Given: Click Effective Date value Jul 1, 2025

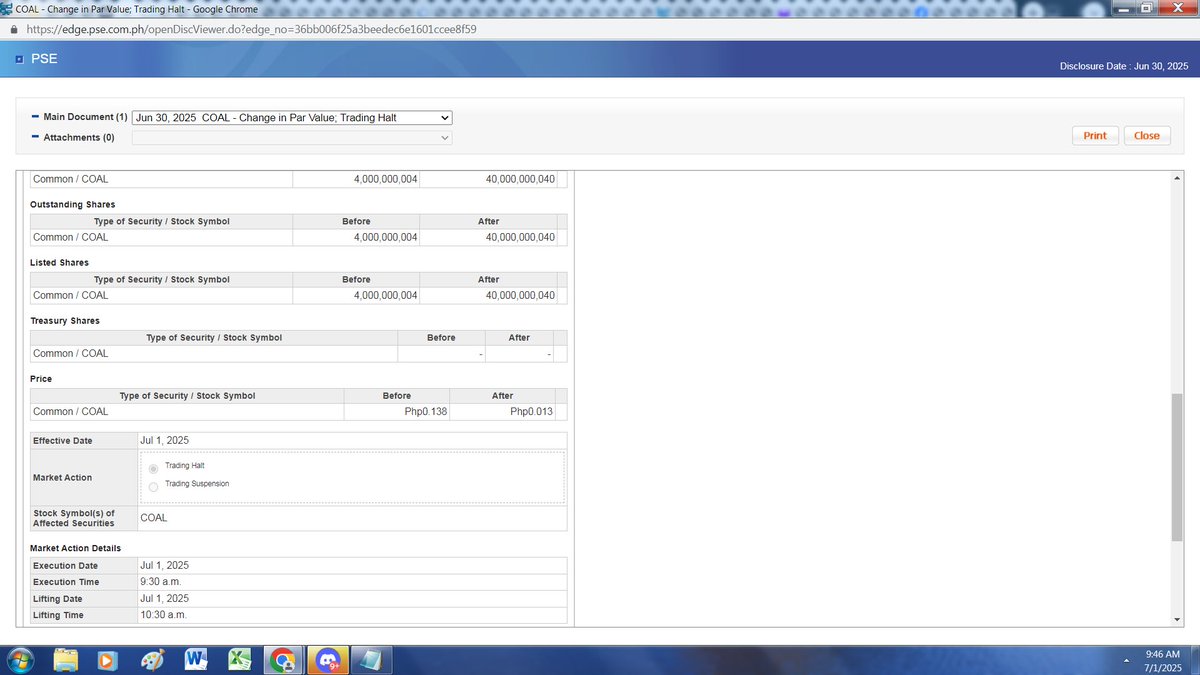Looking at the screenshot, I should [x=165, y=440].
